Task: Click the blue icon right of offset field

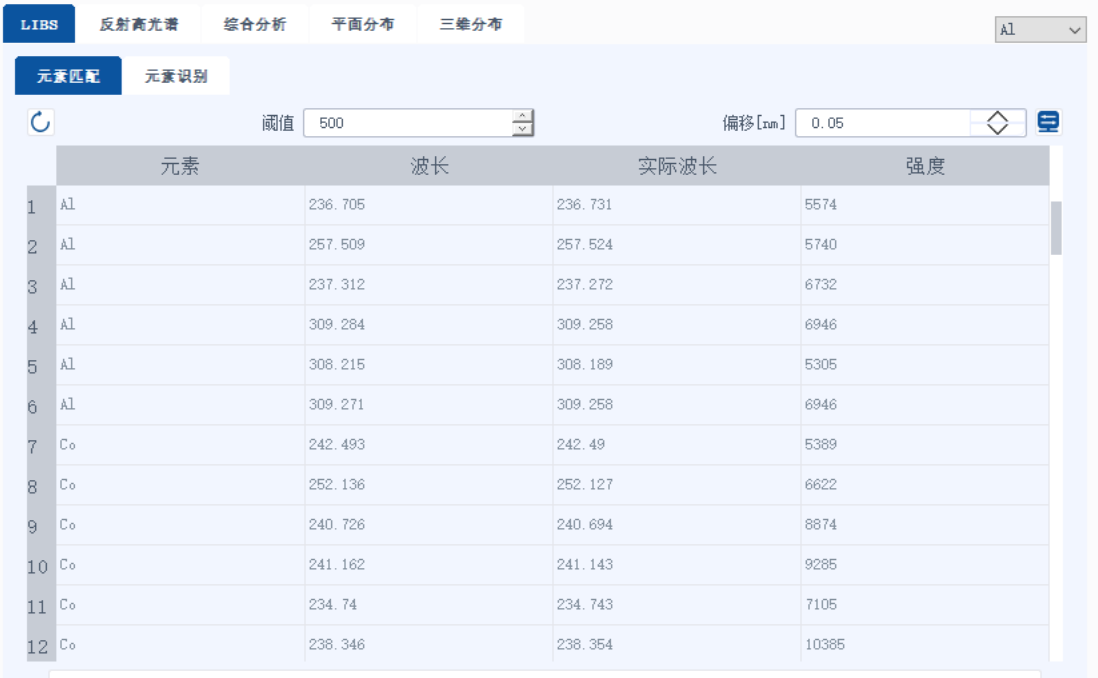Action: click(1048, 122)
